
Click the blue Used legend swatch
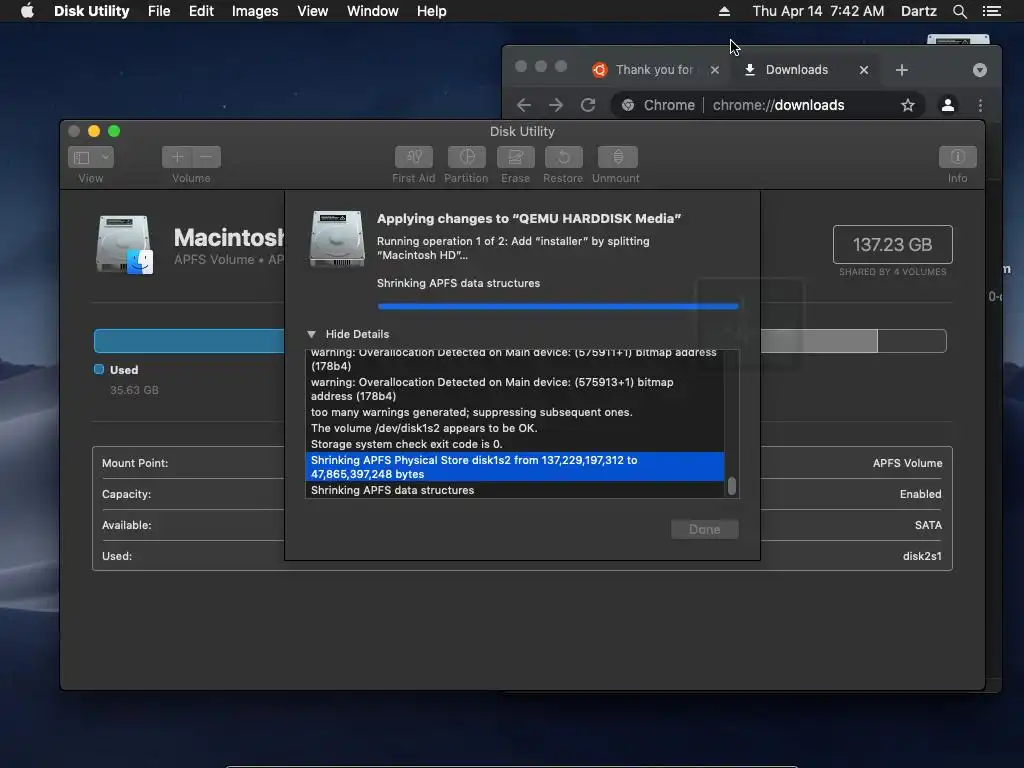[x=99, y=370]
